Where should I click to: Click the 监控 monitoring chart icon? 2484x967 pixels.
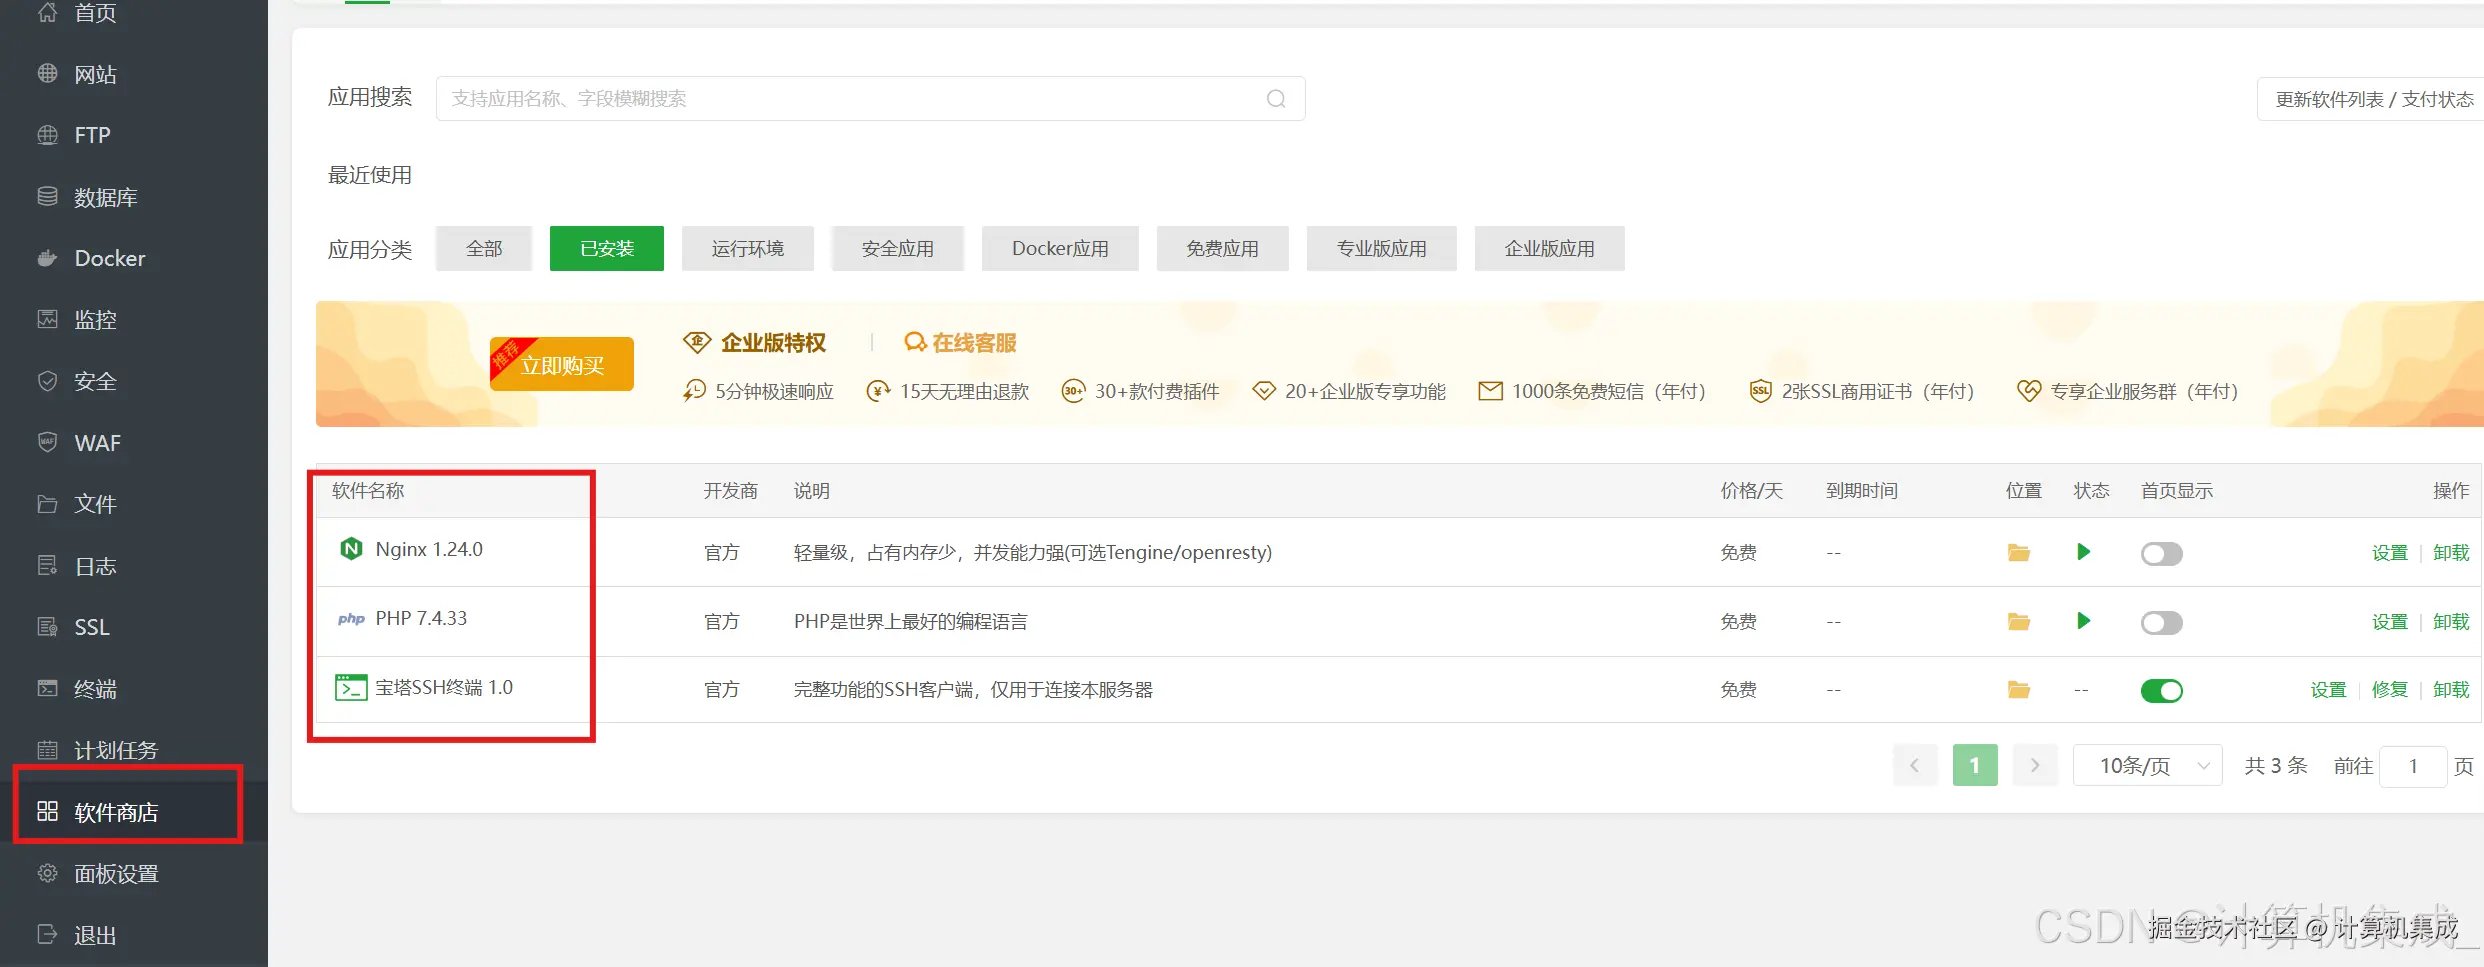pos(47,319)
